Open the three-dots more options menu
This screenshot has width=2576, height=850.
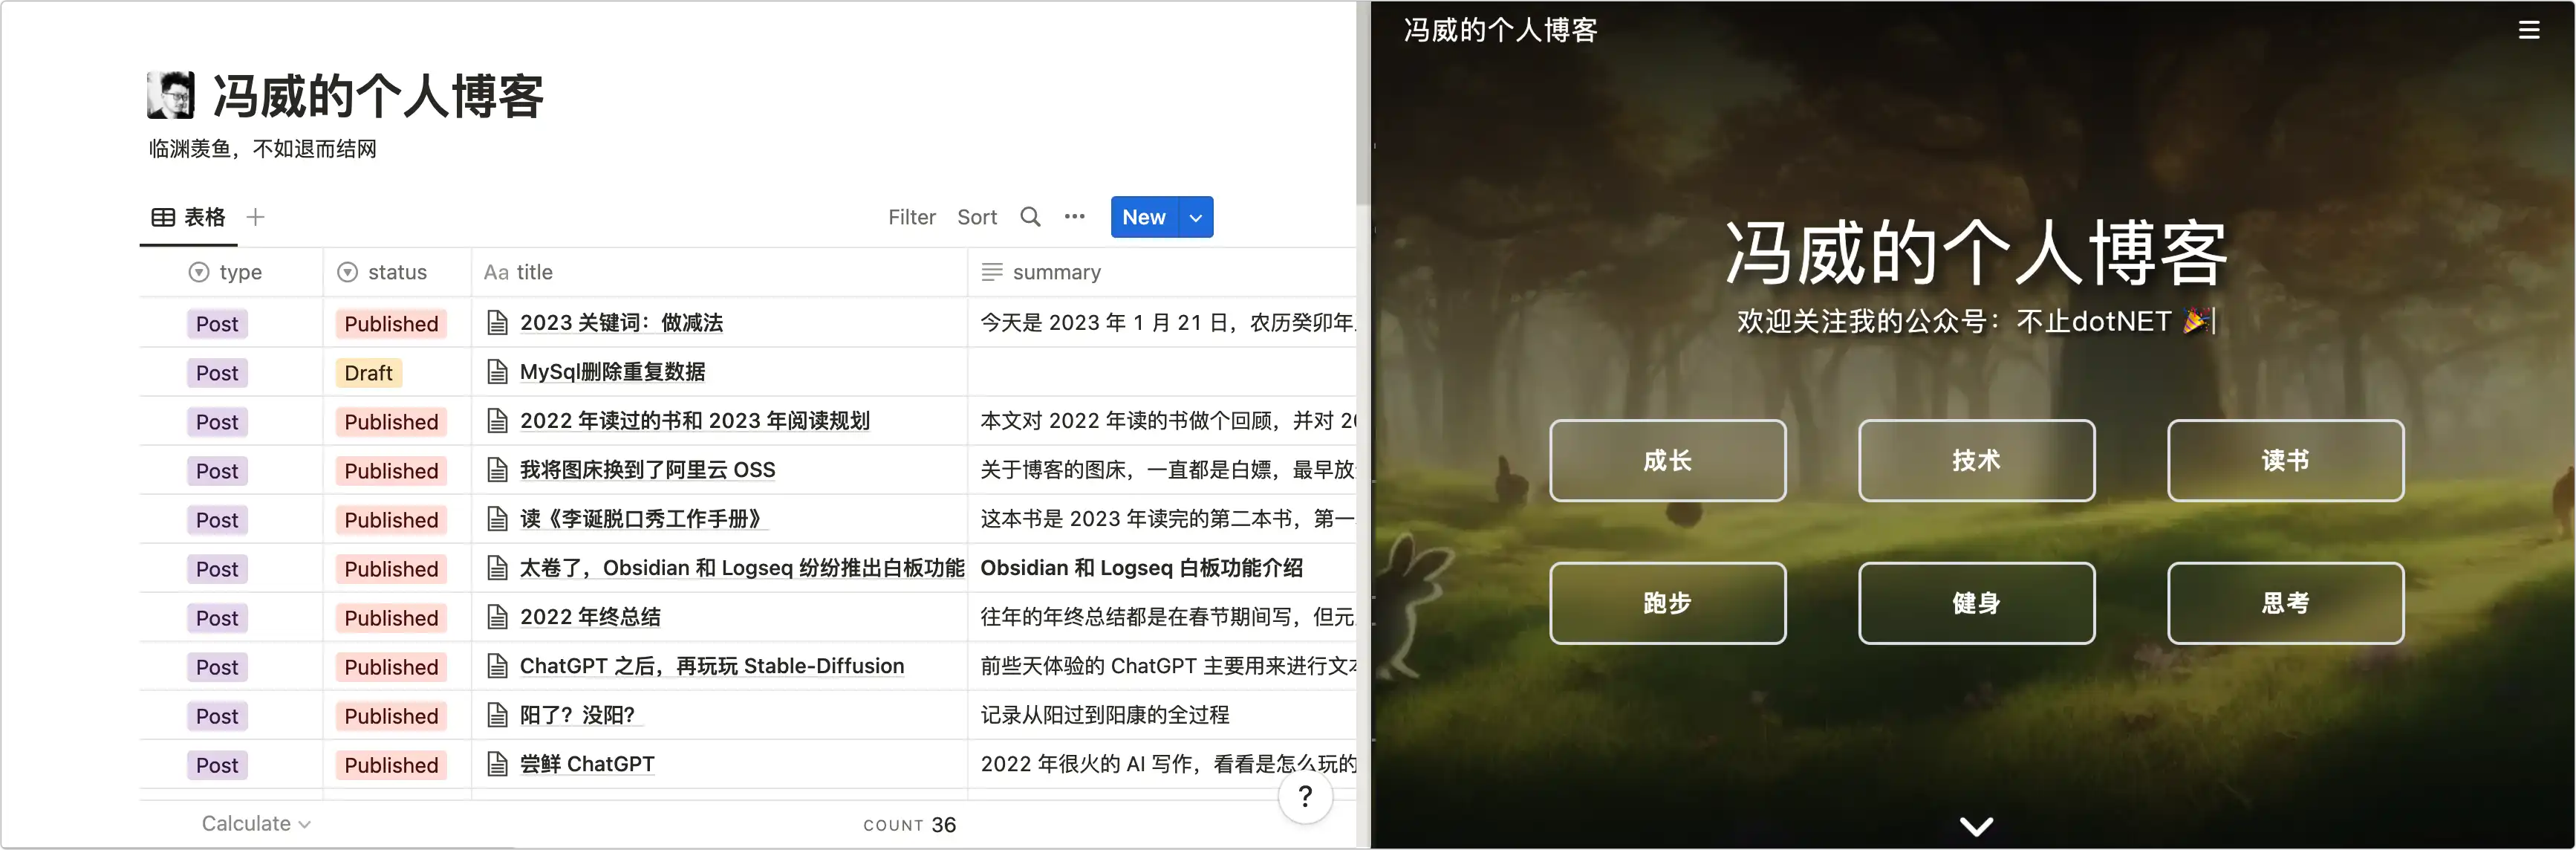pos(1074,217)
